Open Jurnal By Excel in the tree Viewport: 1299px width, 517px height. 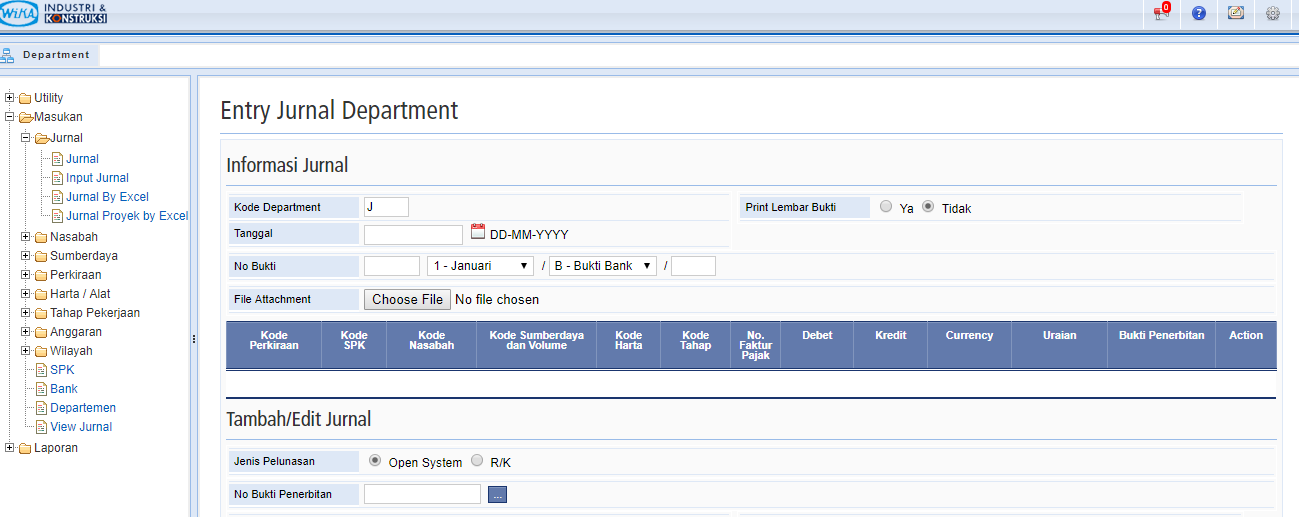tap(107, 197)
